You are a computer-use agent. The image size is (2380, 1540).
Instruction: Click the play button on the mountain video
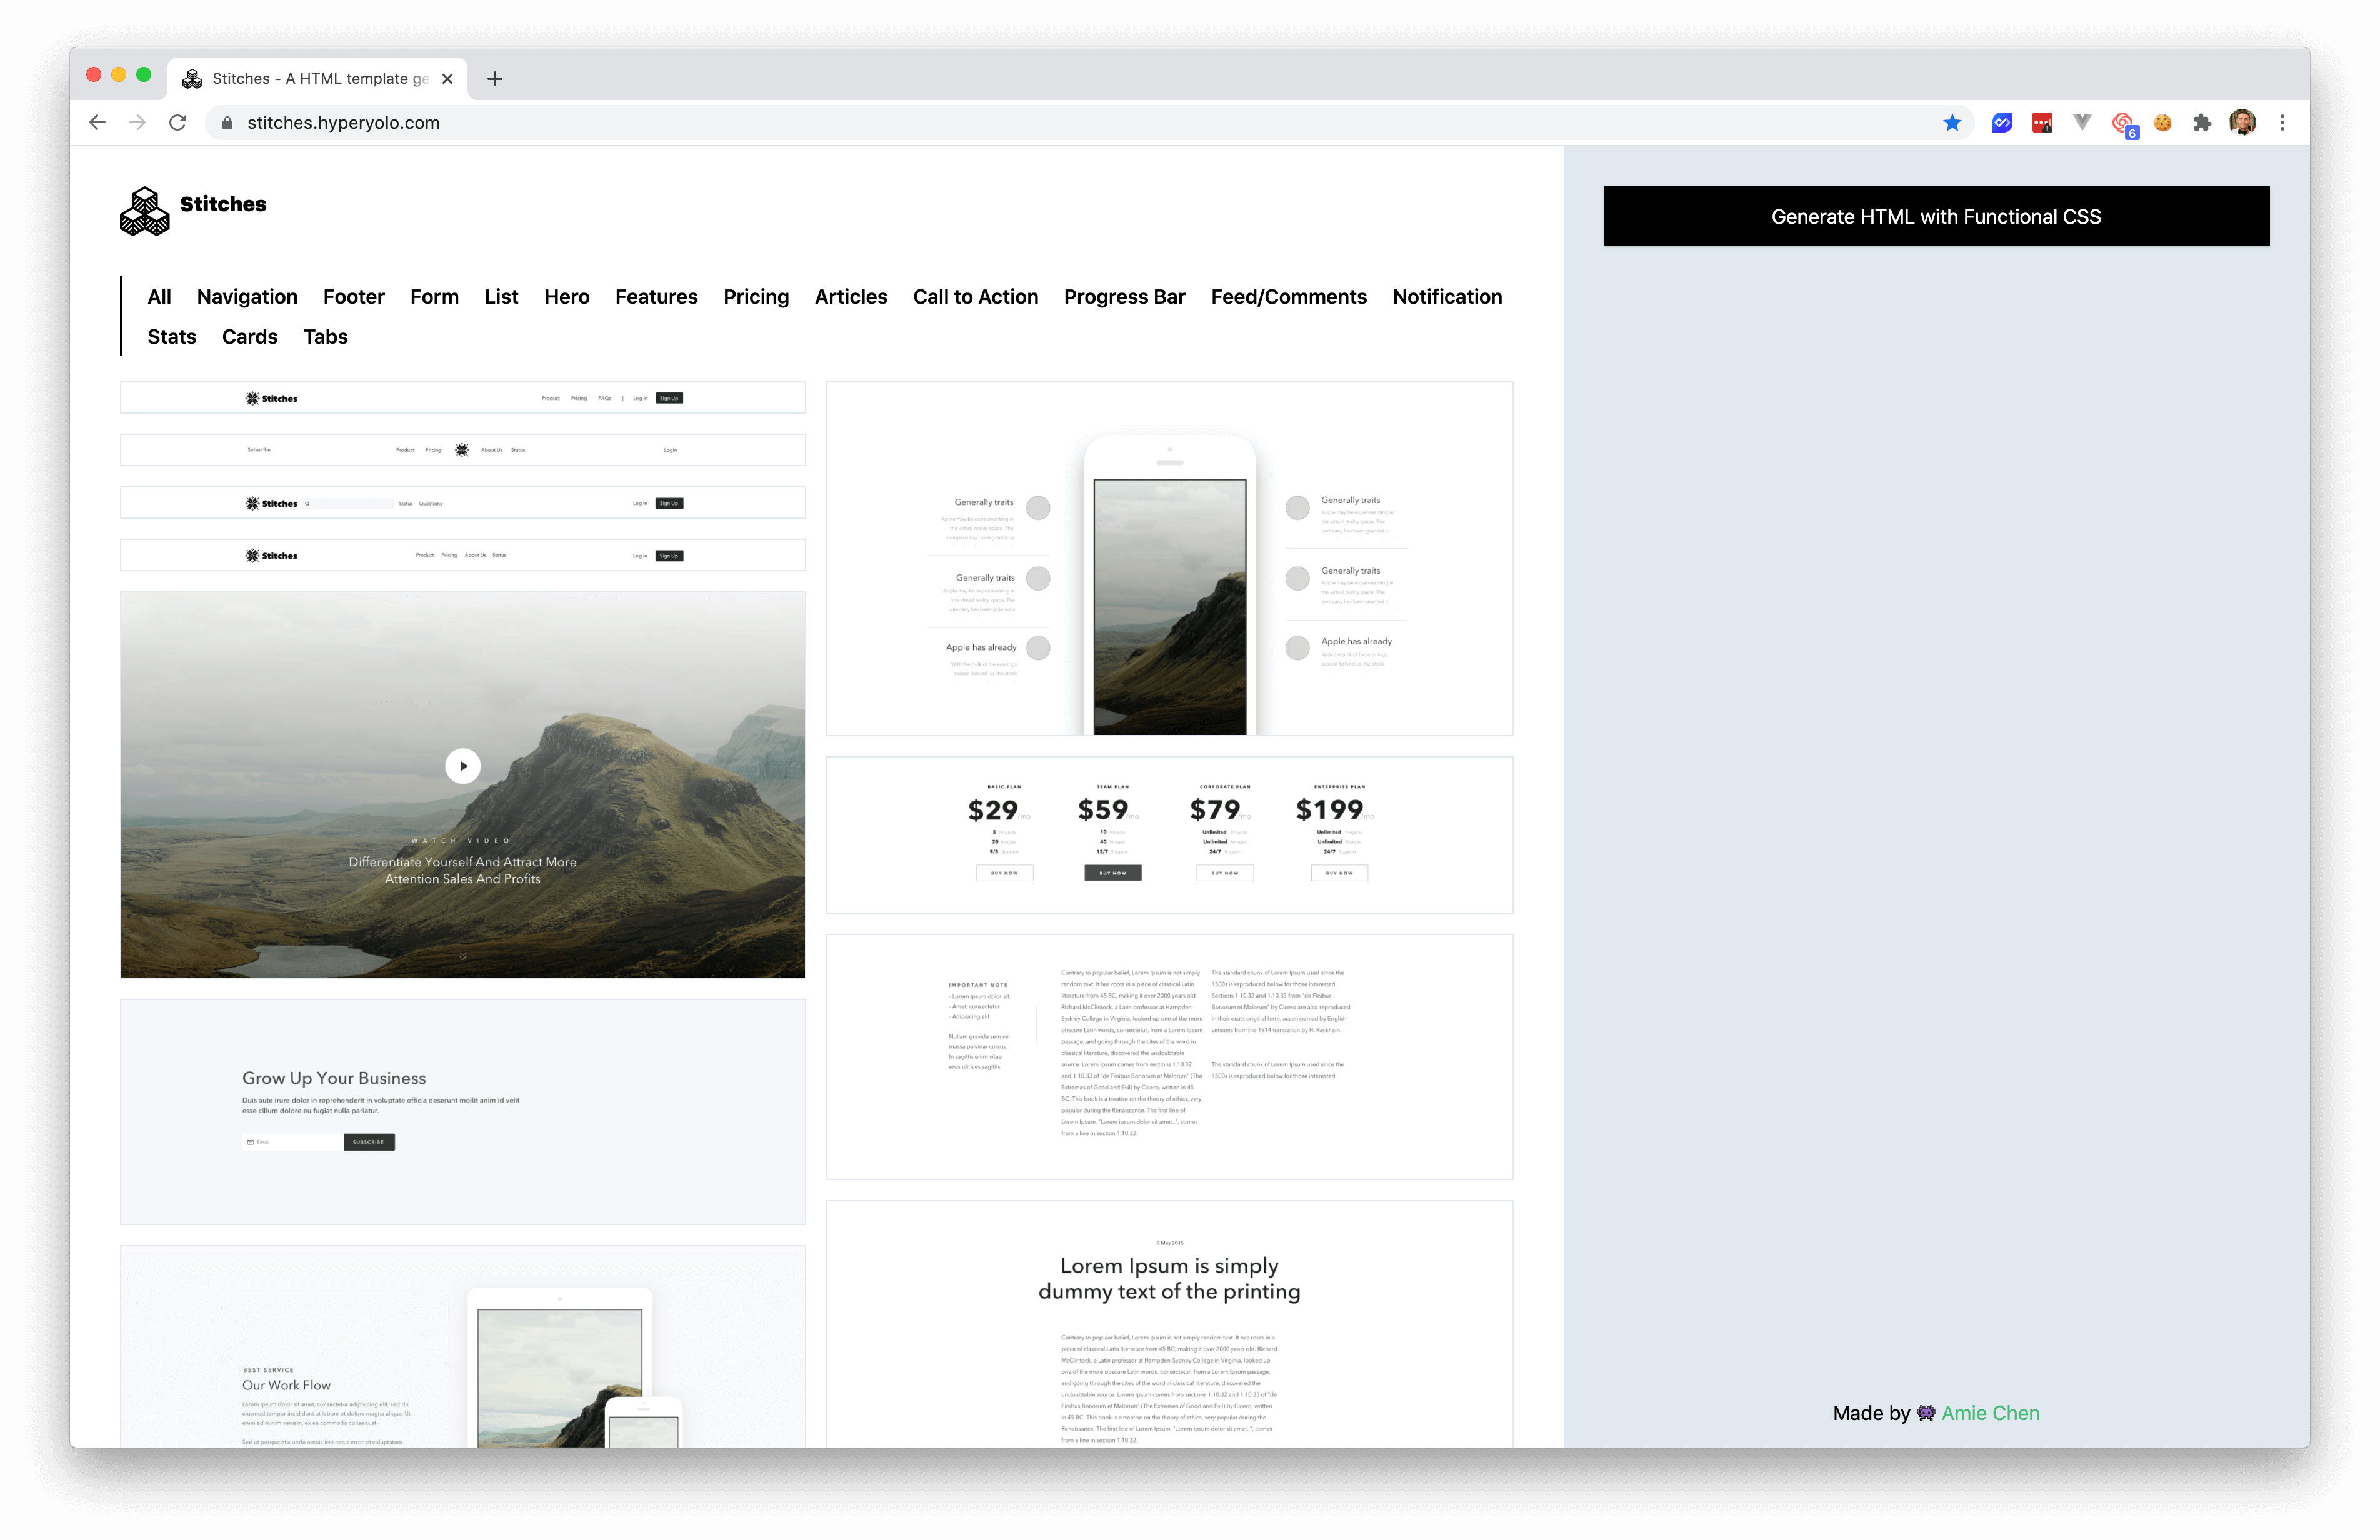tap(463, 765)
